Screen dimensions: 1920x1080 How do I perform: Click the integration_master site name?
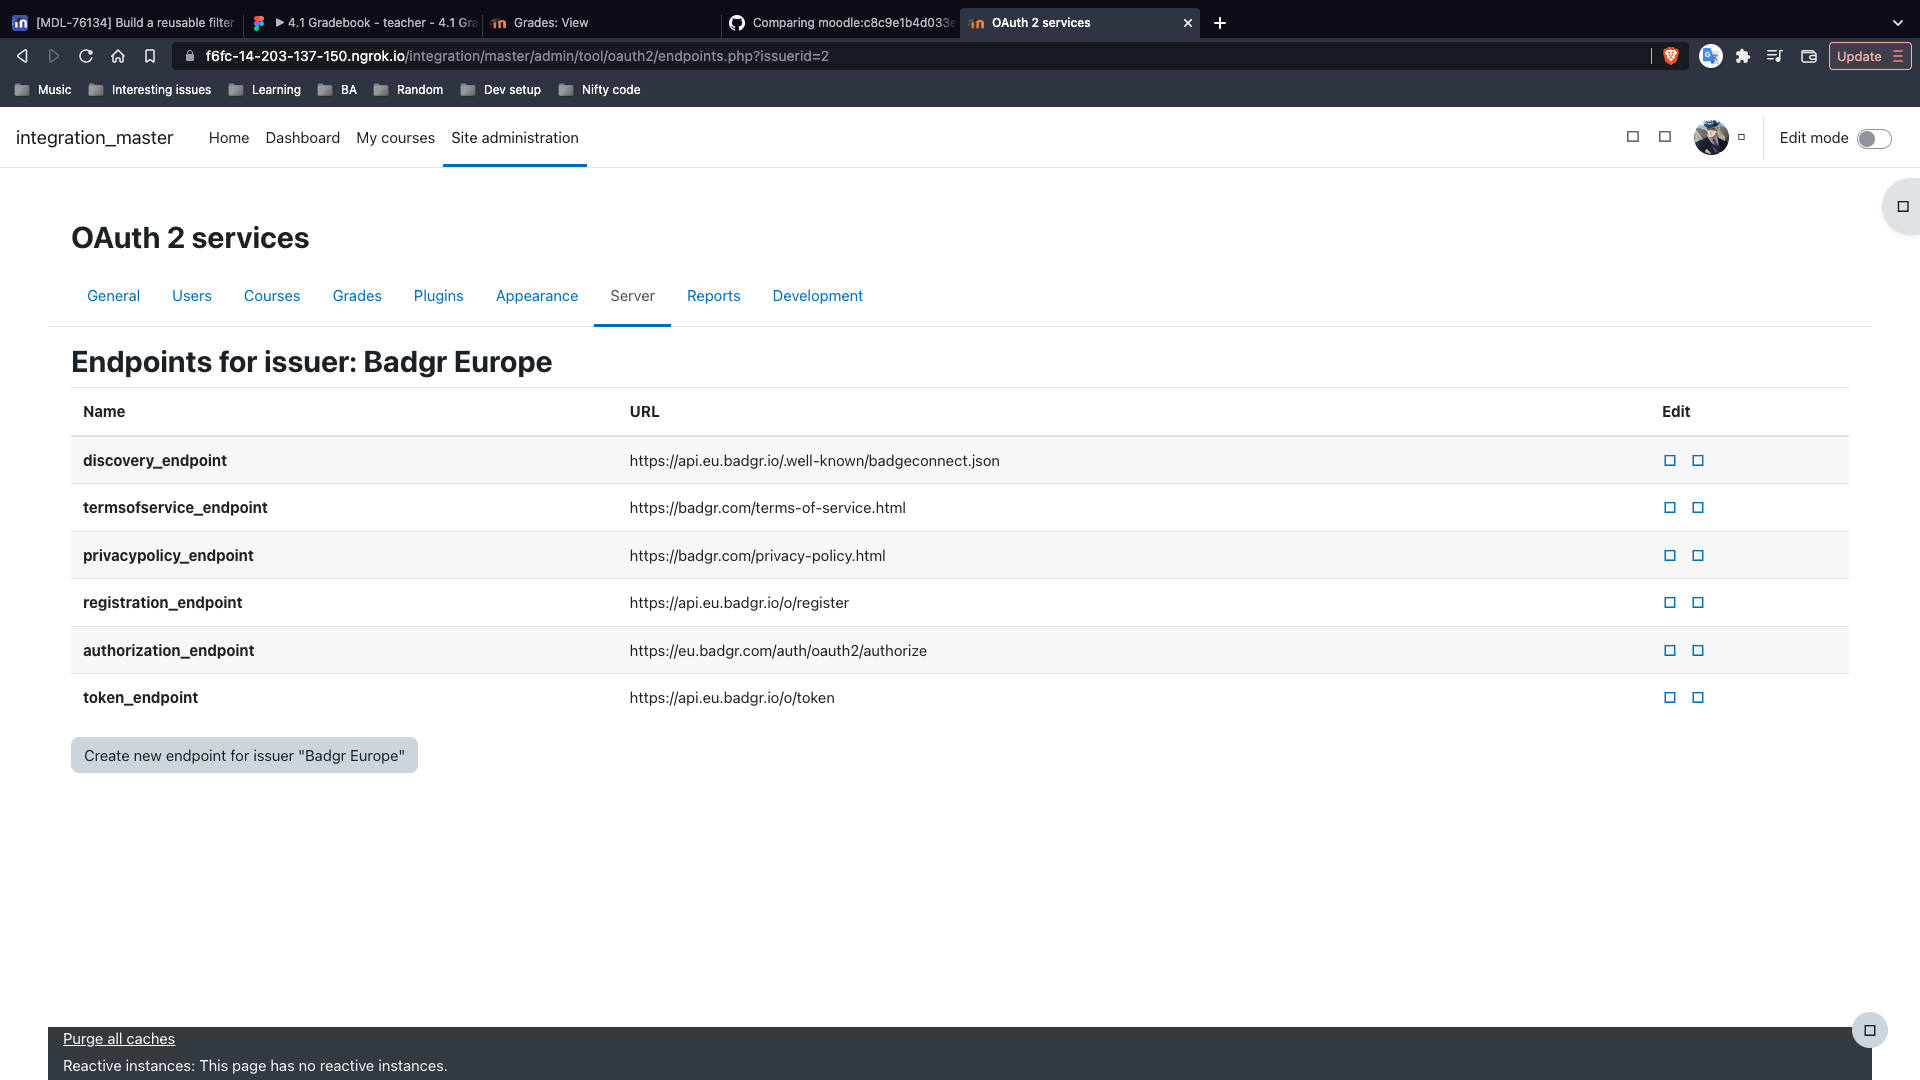click(x=94, y=138)
